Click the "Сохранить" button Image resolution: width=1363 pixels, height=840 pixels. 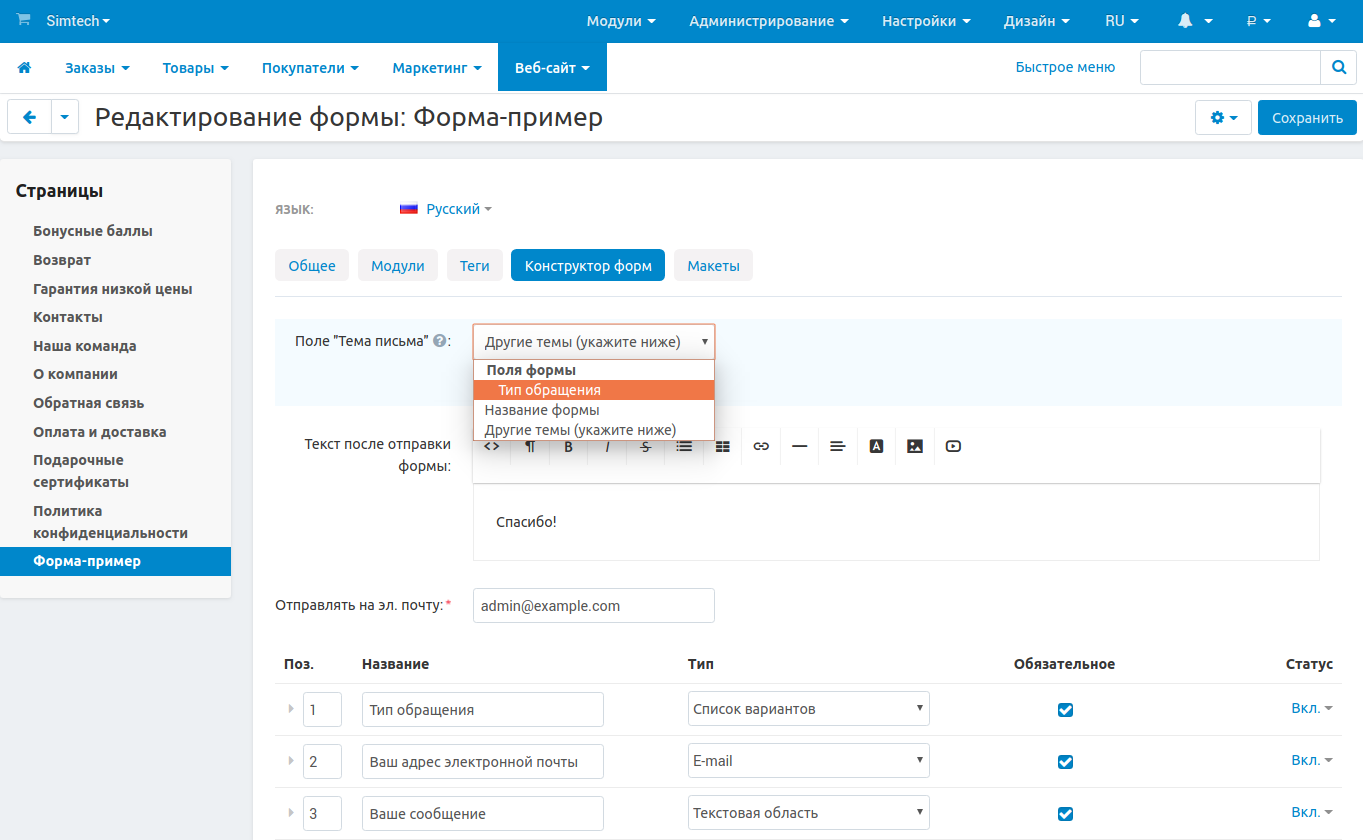click(x=1306, y=118)
